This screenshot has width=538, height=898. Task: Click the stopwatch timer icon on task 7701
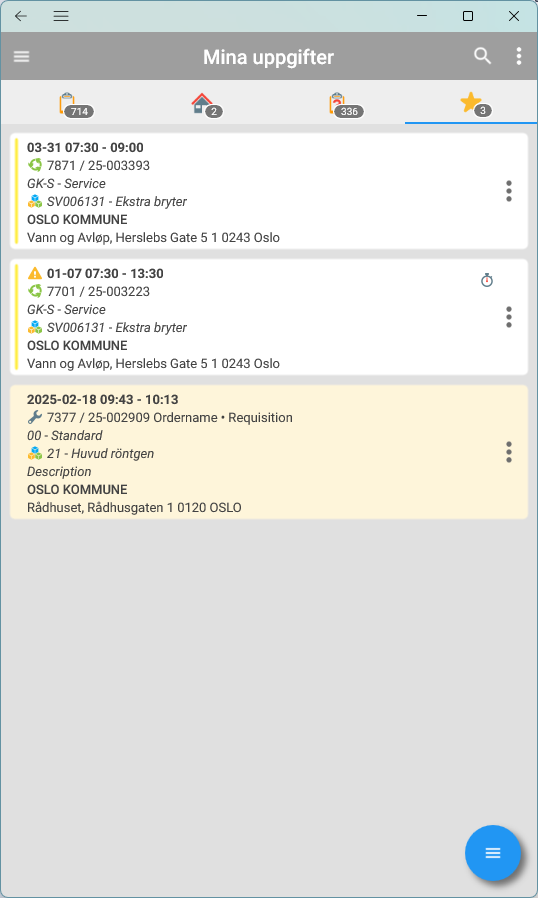(x=486, y=280)
